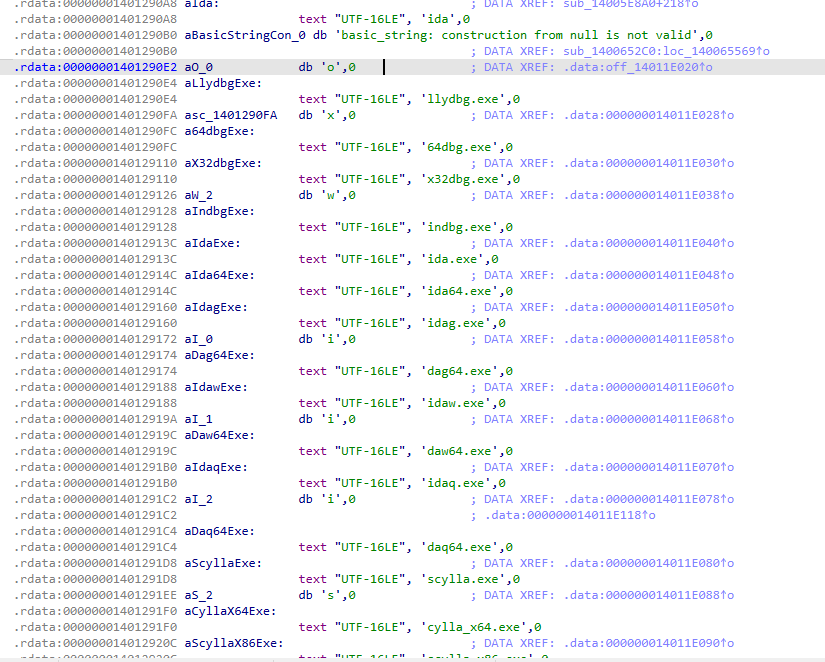Select the a64dbgExe label
This screenshot has width=825, height=662.
pos(220,131)
